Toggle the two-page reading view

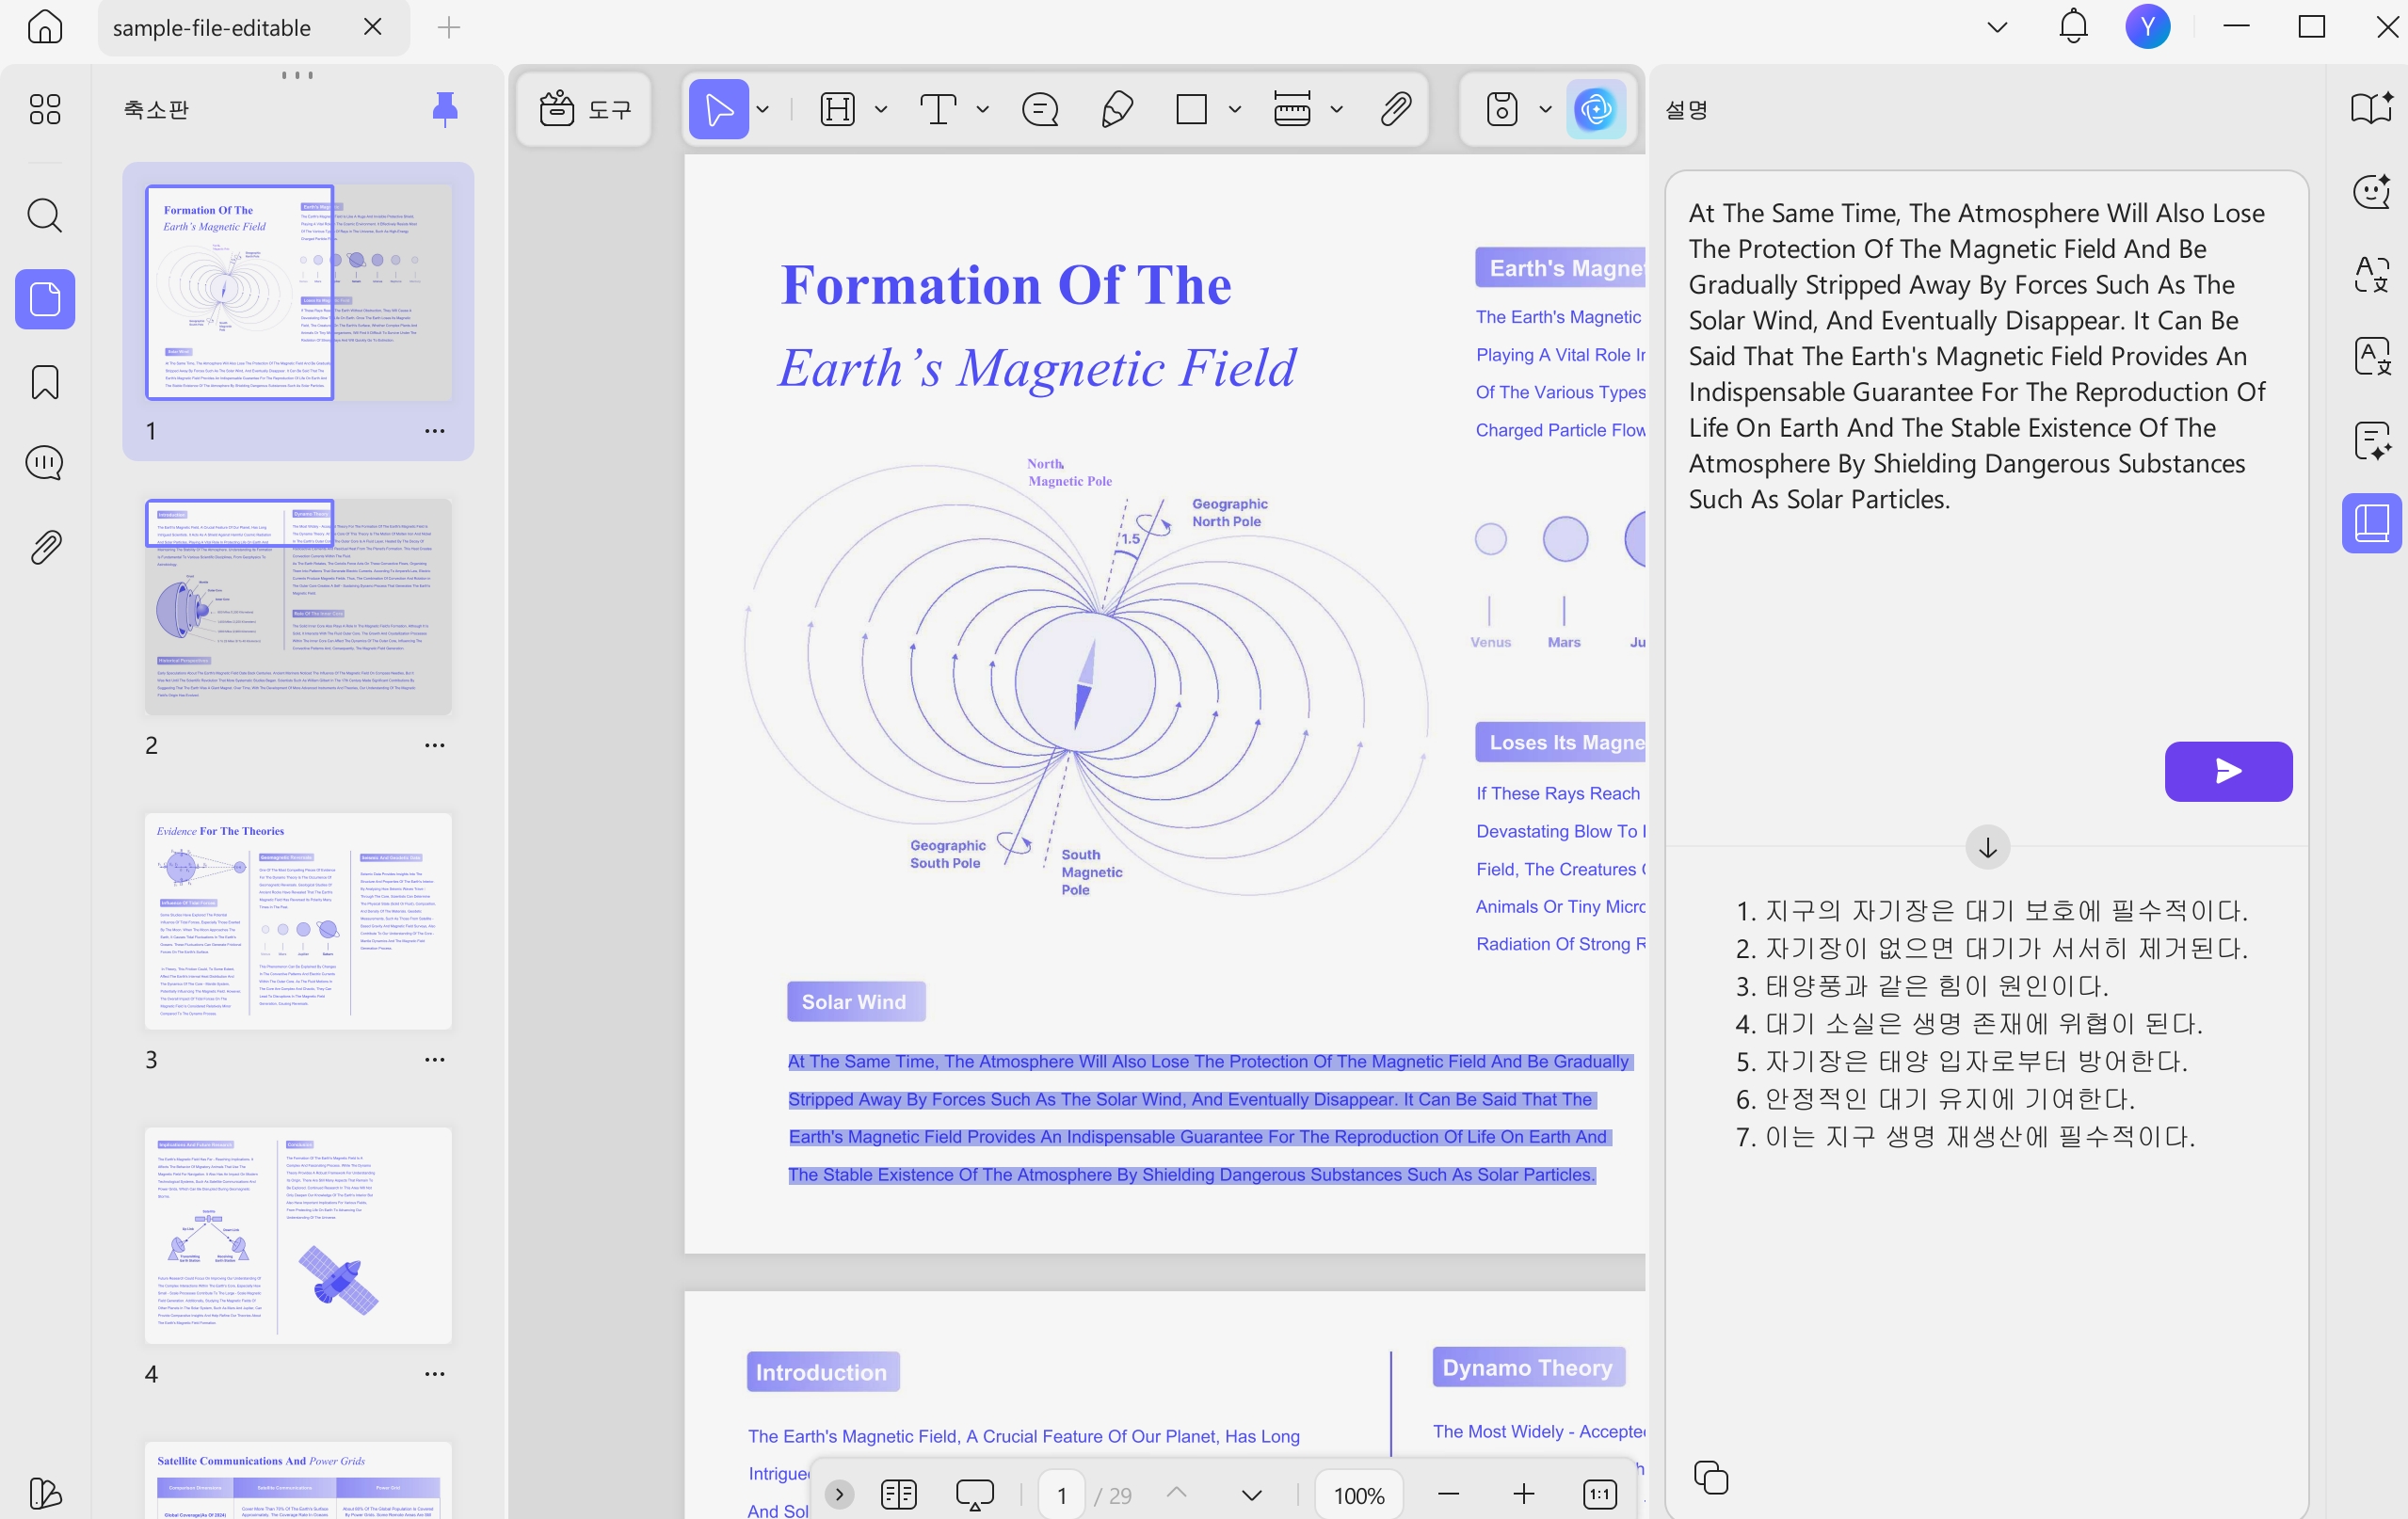tap(899, 1495)
